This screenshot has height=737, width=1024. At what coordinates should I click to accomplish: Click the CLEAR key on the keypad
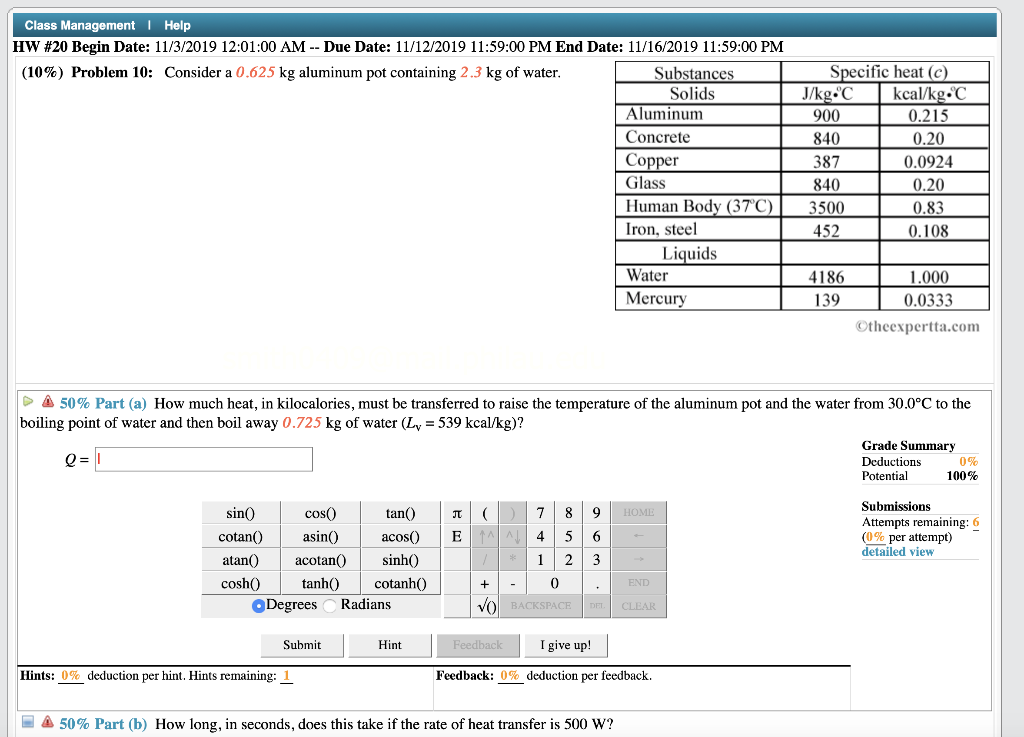(637, 605)
